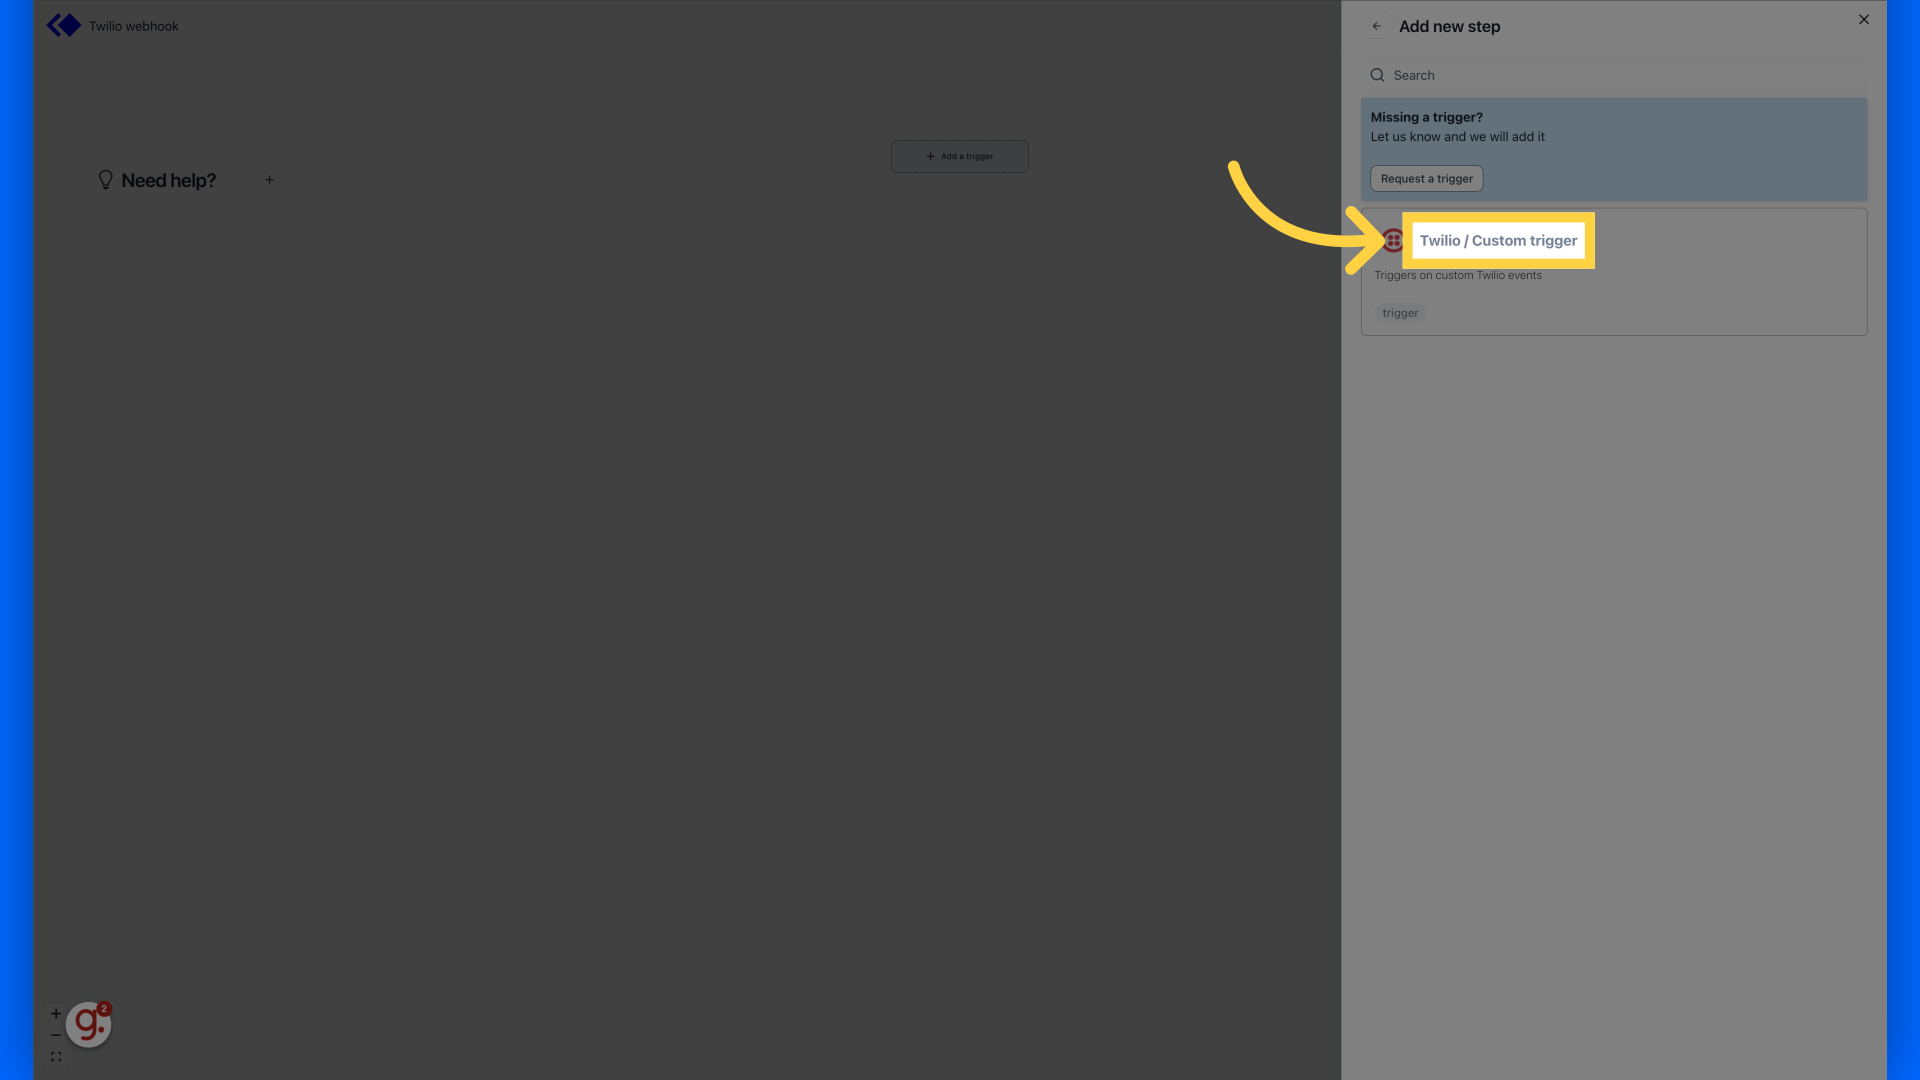Click the Missing a trigger? heading
Image resolution: width=1920 pixels, height=1080 pixels.
pos(1426,117)
